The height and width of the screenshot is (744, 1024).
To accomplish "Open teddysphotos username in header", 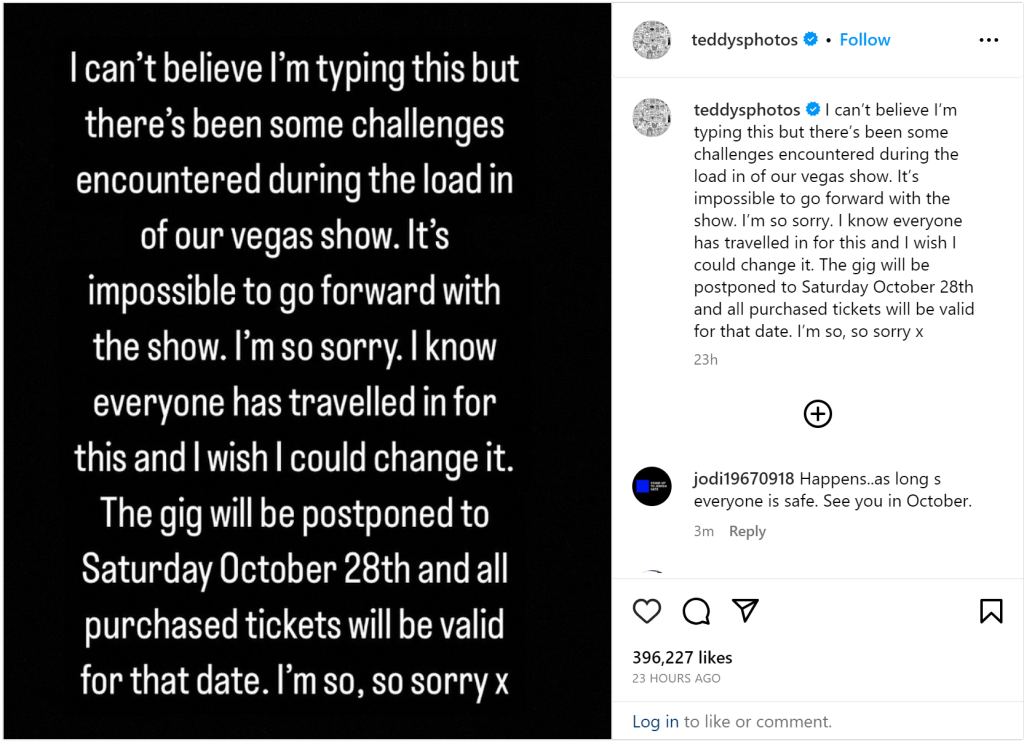I will [x=744, y=40].
